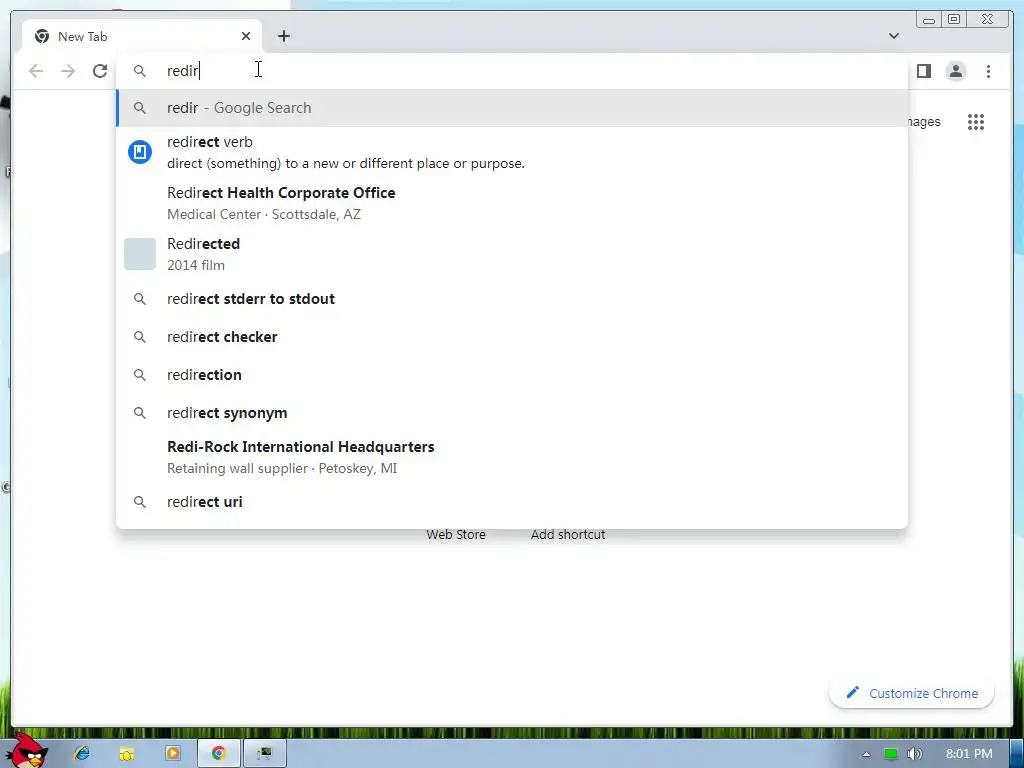Screen dimensions: 1024x768
Task: Open the monitor application in taskbar
Action: 264,753
